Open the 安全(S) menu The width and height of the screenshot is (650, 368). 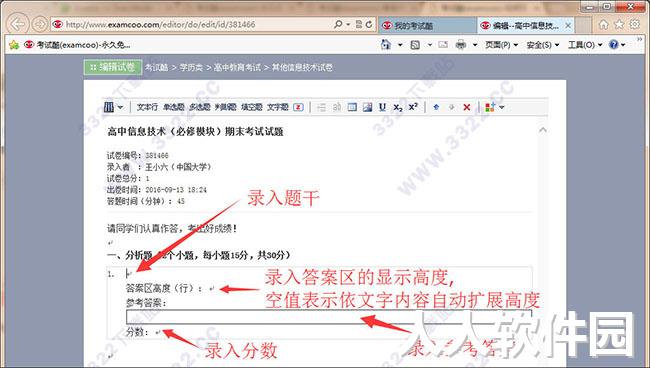point(543,45)
